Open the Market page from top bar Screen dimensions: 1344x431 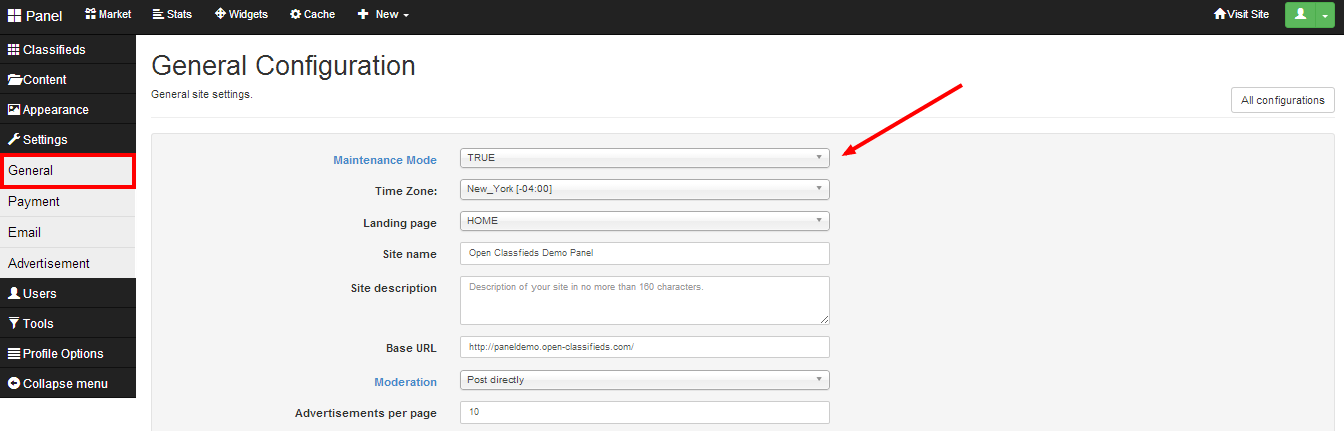click(x=108, y=14)
